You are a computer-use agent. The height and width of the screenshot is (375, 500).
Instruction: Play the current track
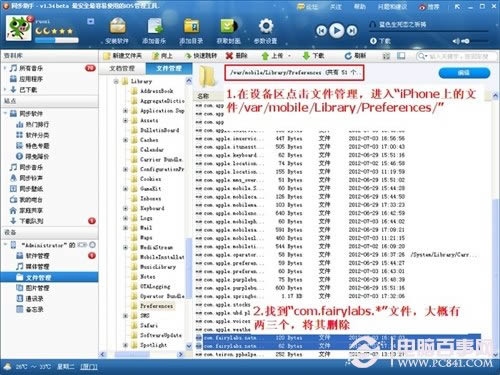(337, 31)
